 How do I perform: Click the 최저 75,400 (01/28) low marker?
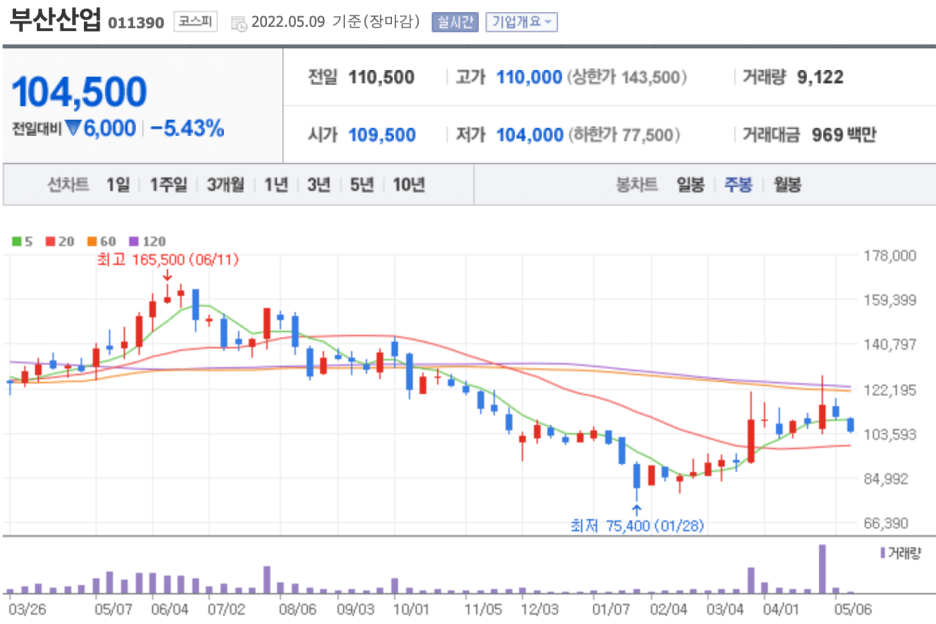[x=637, y=525]
